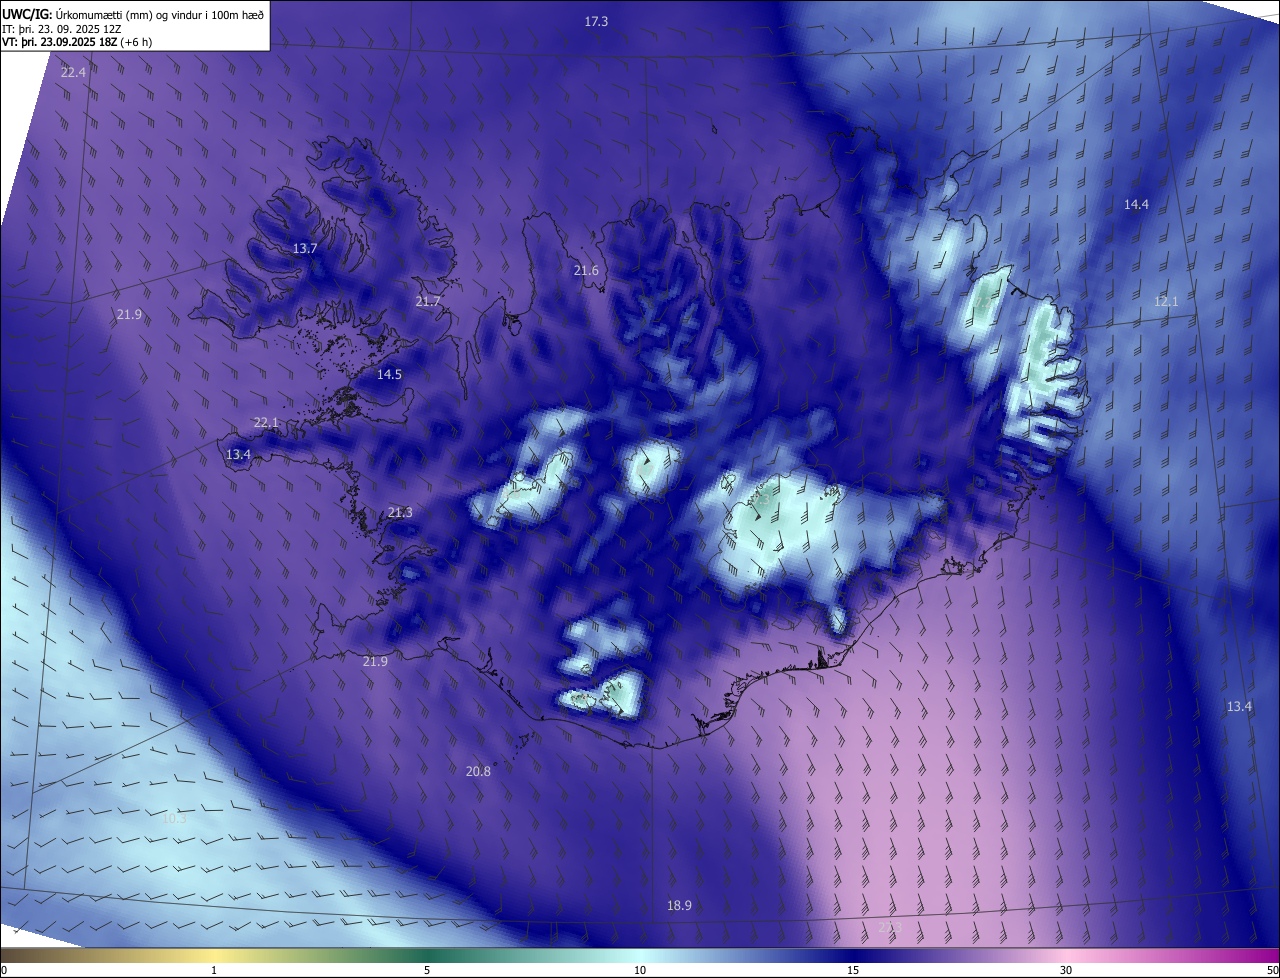The width and height of the screenshot is (1280, 978).
Task: Click the "0" tick label on the color scale
Action: 4,970
